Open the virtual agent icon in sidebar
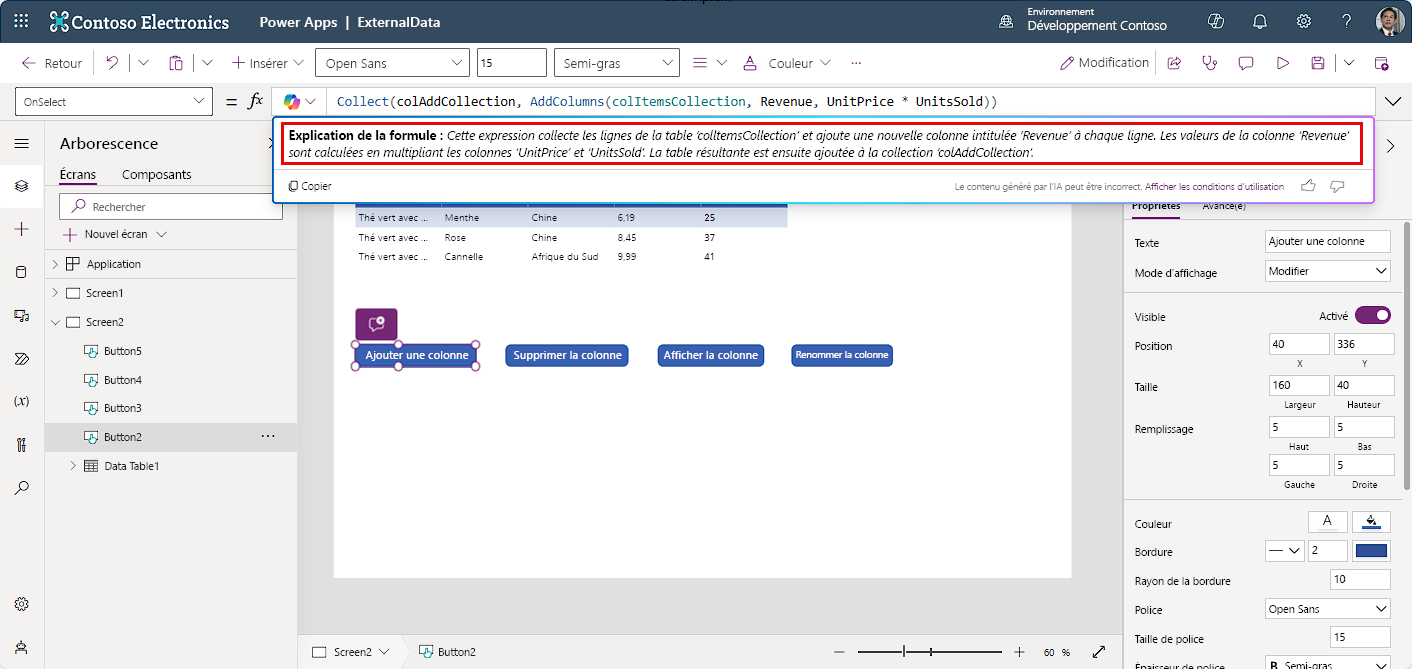The height and width of the screenshot is (669, 1412). pyautogui.click(x=21, y=647)
